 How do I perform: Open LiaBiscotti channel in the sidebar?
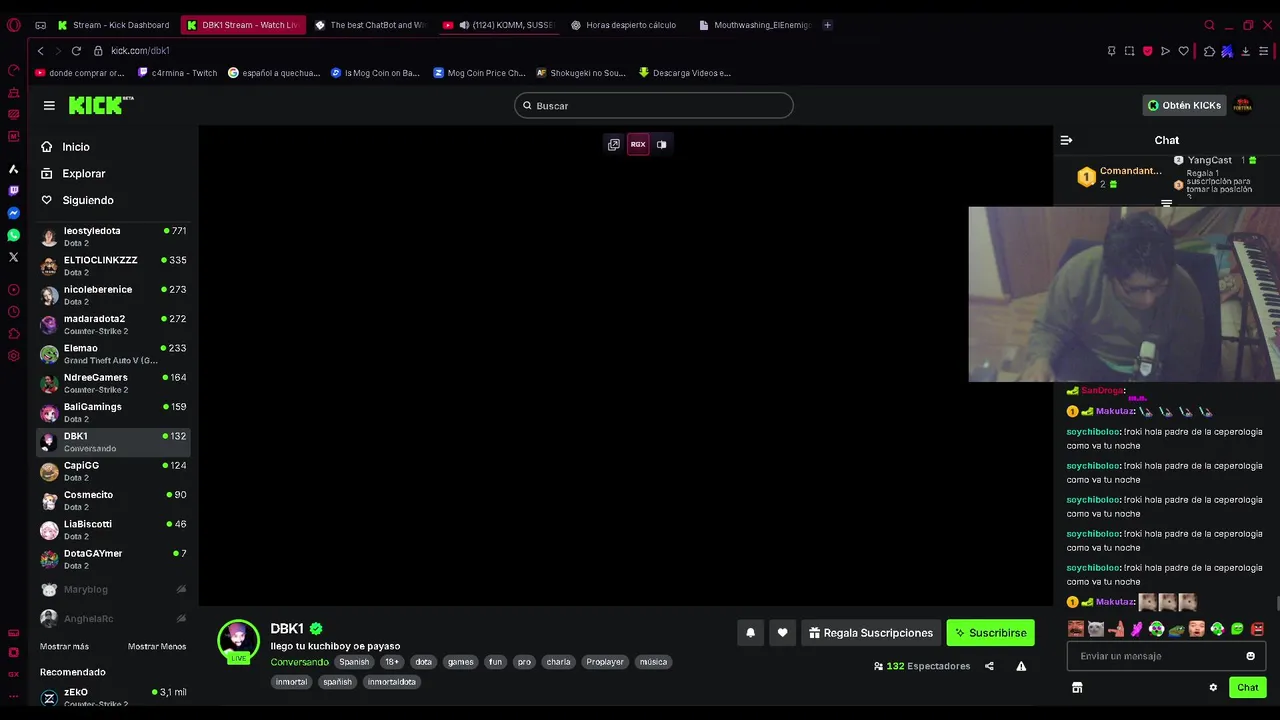point(113,529)
